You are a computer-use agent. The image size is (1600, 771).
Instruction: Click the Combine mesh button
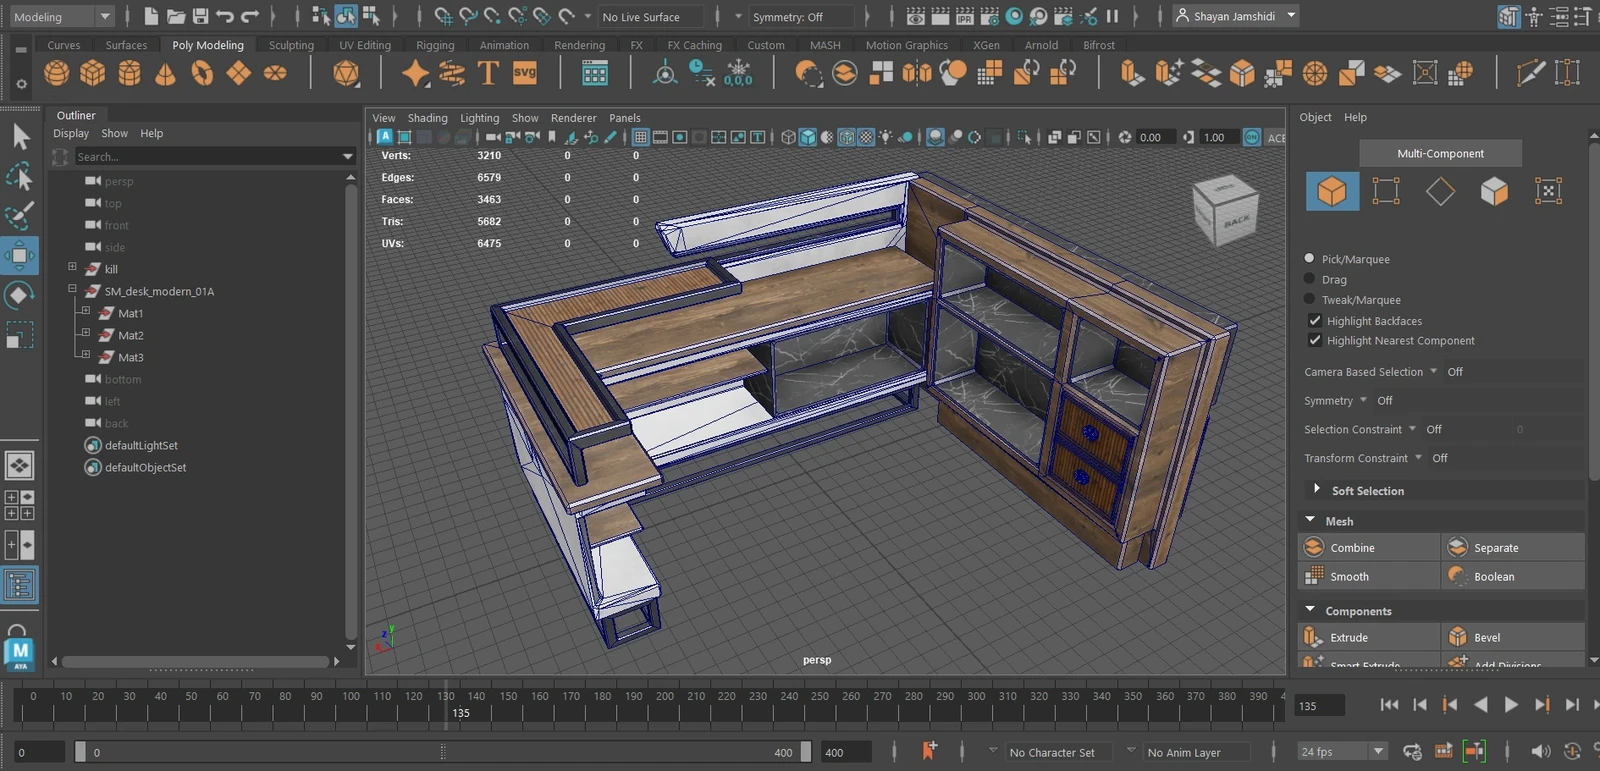coord(1352,548)
